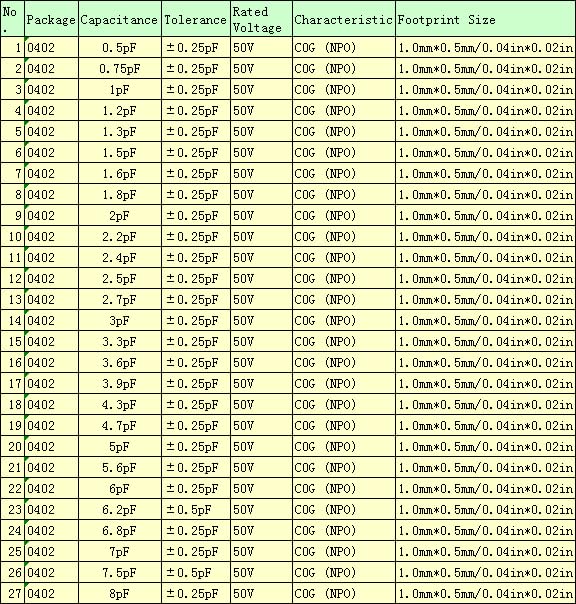Click the 7.5pF capacitance cell
This screenshot has width=576, height=604.
(120, 573)
